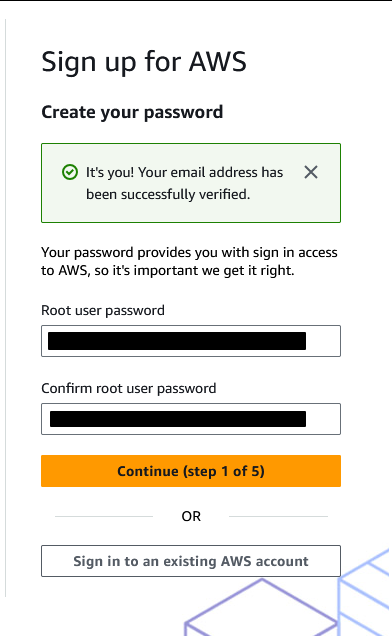
Task: Click the divider line right of OR
Action: point(278,516)
